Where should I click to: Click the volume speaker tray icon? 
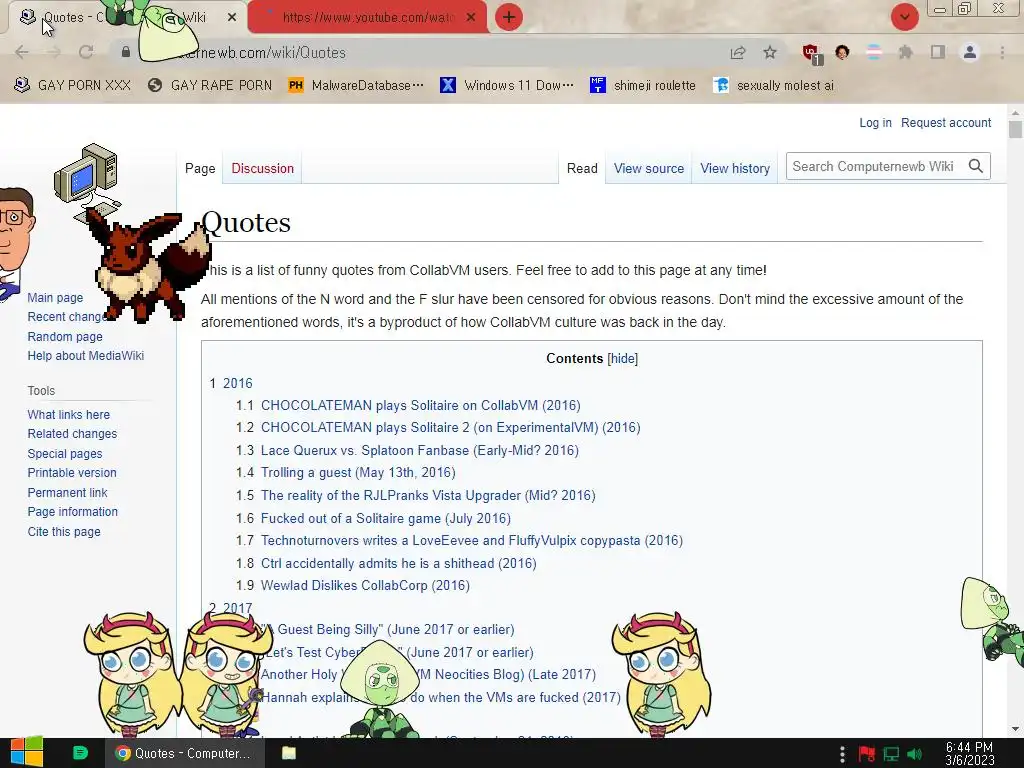coord(915,754)
